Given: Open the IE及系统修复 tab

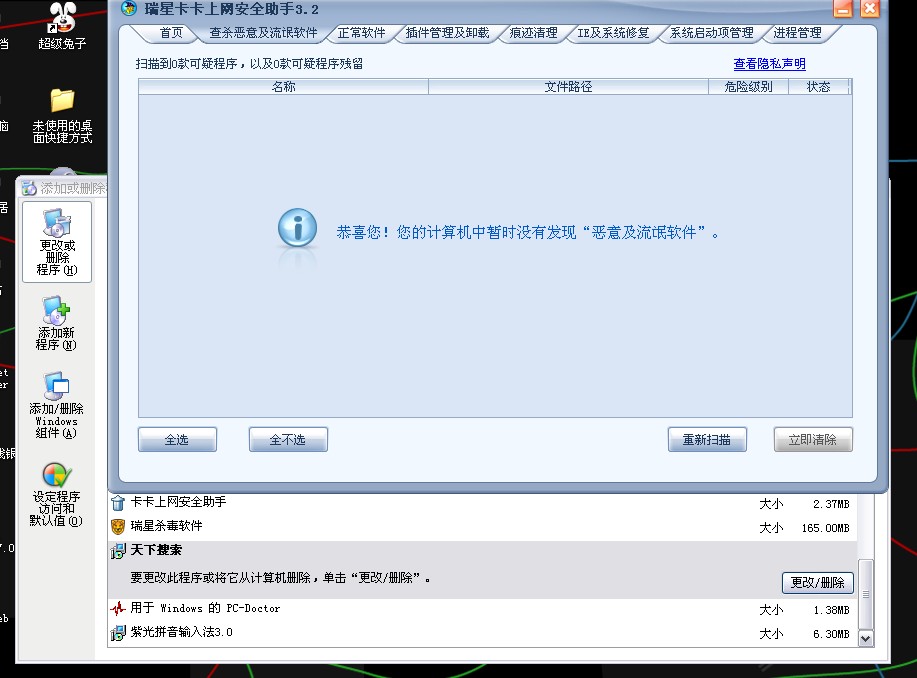Looking at the screenshot, I should [613, 33].
